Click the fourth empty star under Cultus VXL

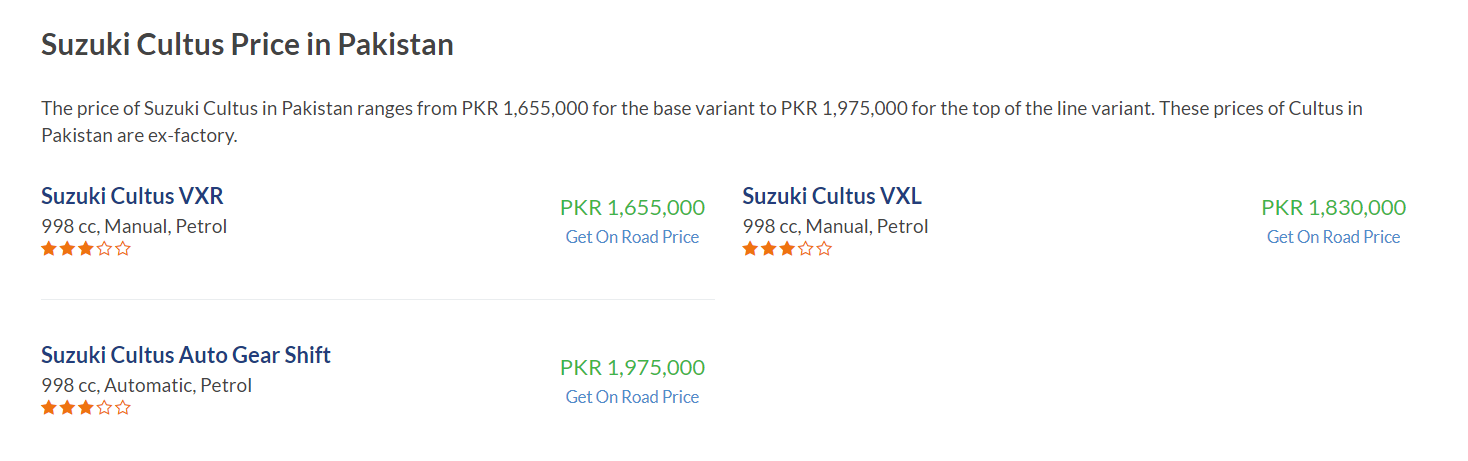click(x=806, y=249)
